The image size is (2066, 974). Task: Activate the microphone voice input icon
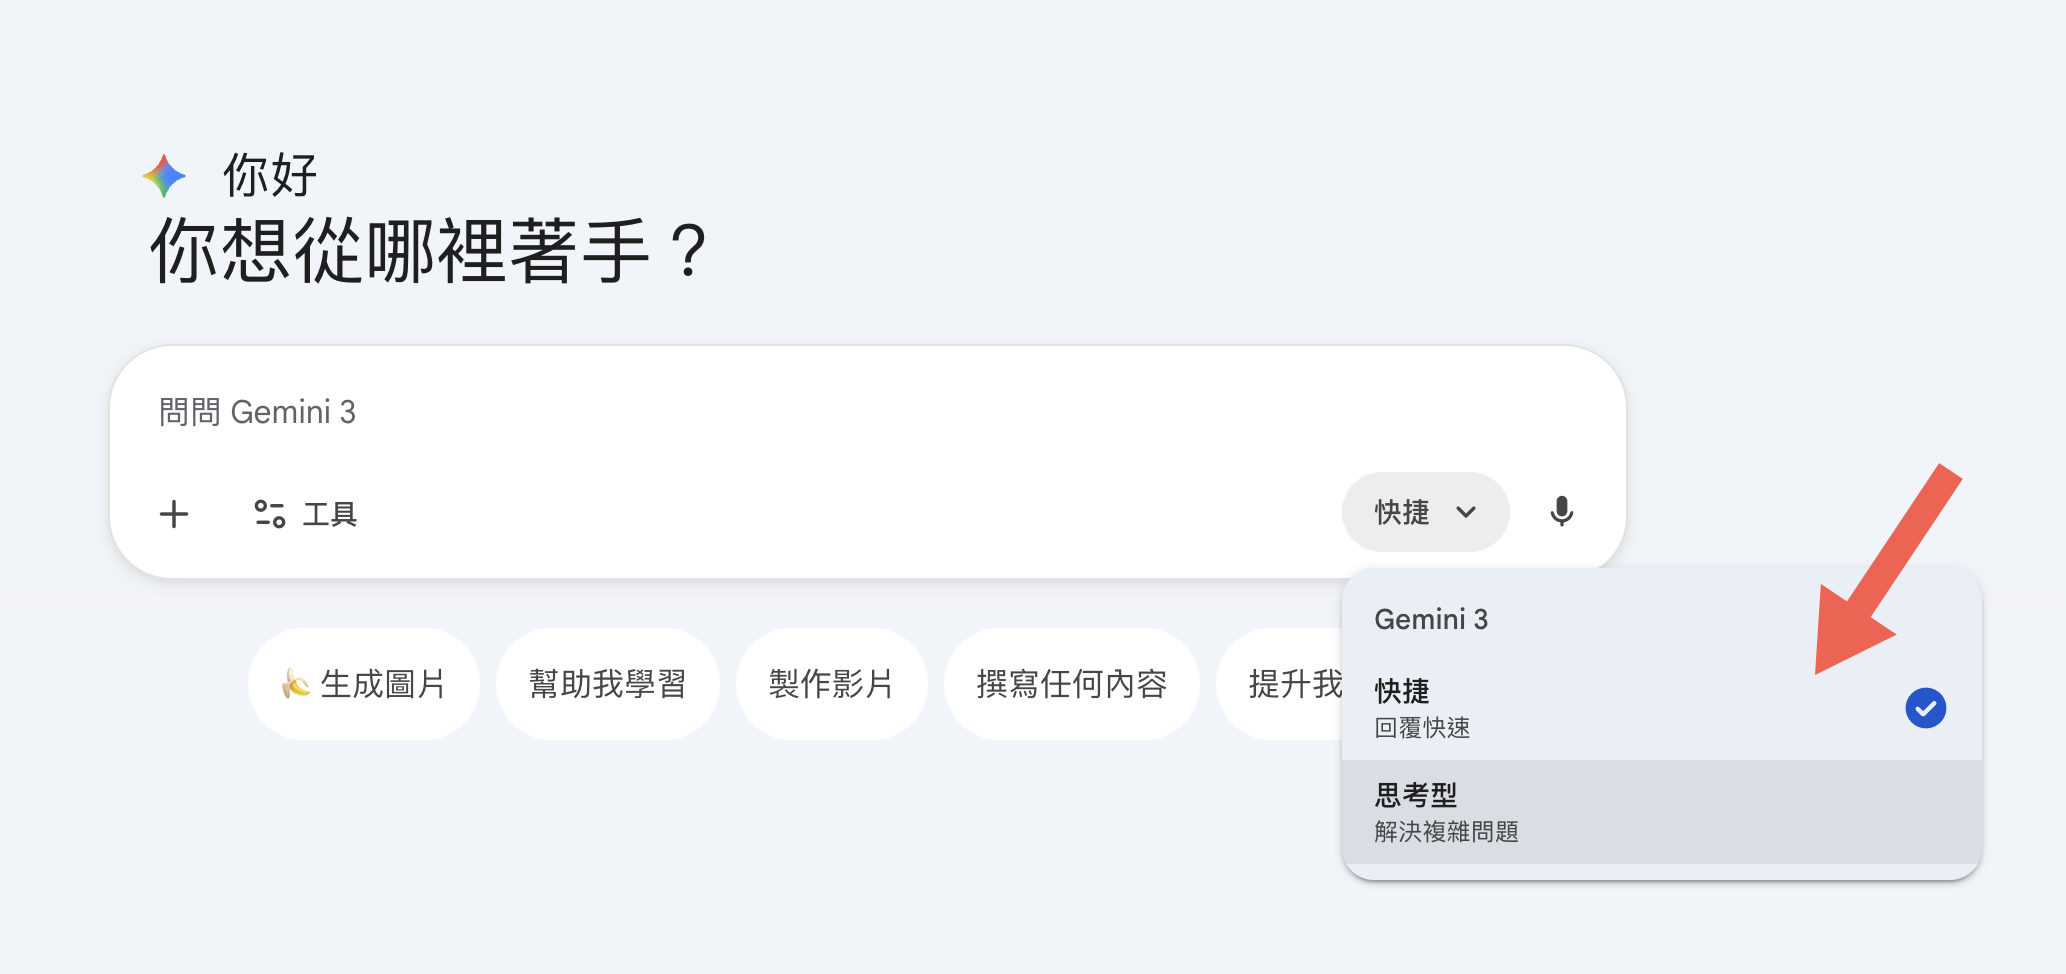[x=1561, y=512]
